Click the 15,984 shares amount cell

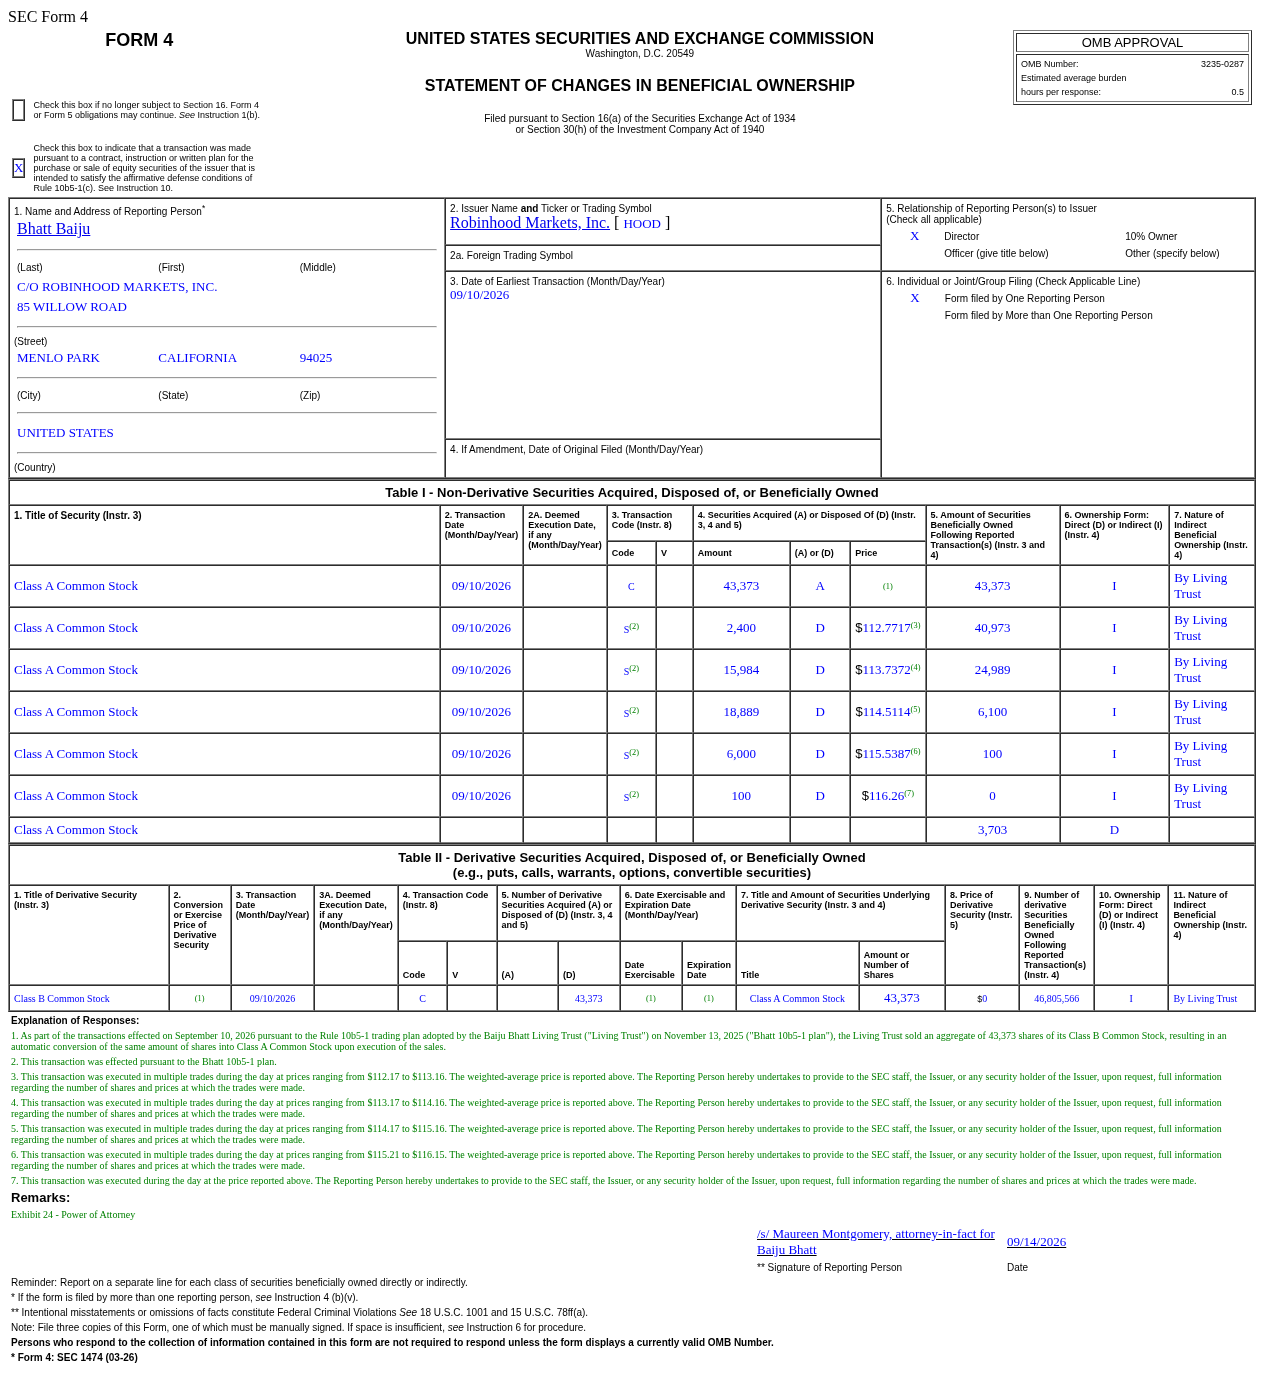click(741, 670)
